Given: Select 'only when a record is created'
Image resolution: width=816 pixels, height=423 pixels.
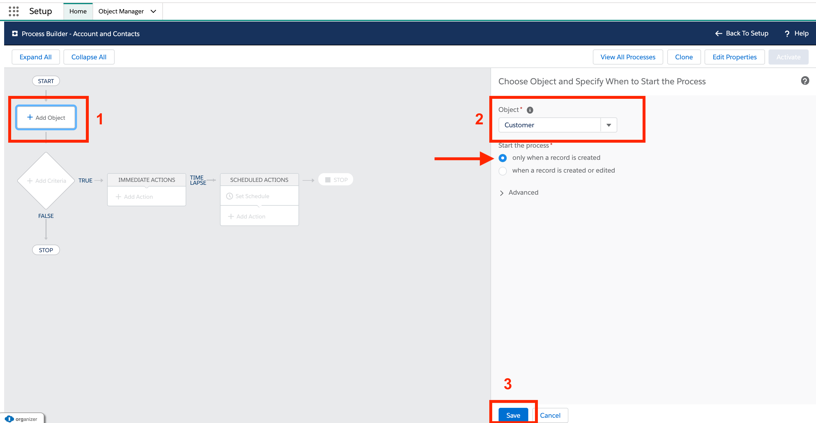Looking at the screenshot, I should click(503, 158).
